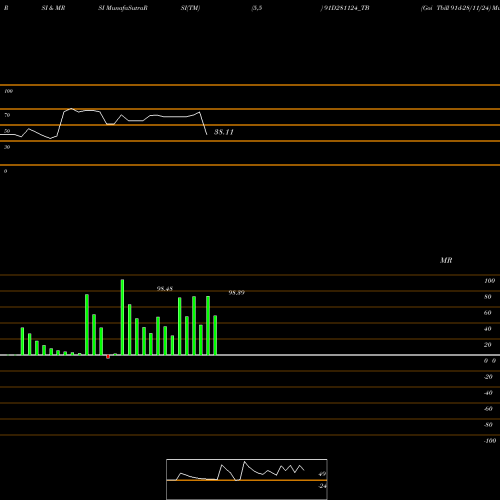The width and height of the screenshot is (500, 500).
Task: Click the RSI value label 38.11
Action: (224, 132)
